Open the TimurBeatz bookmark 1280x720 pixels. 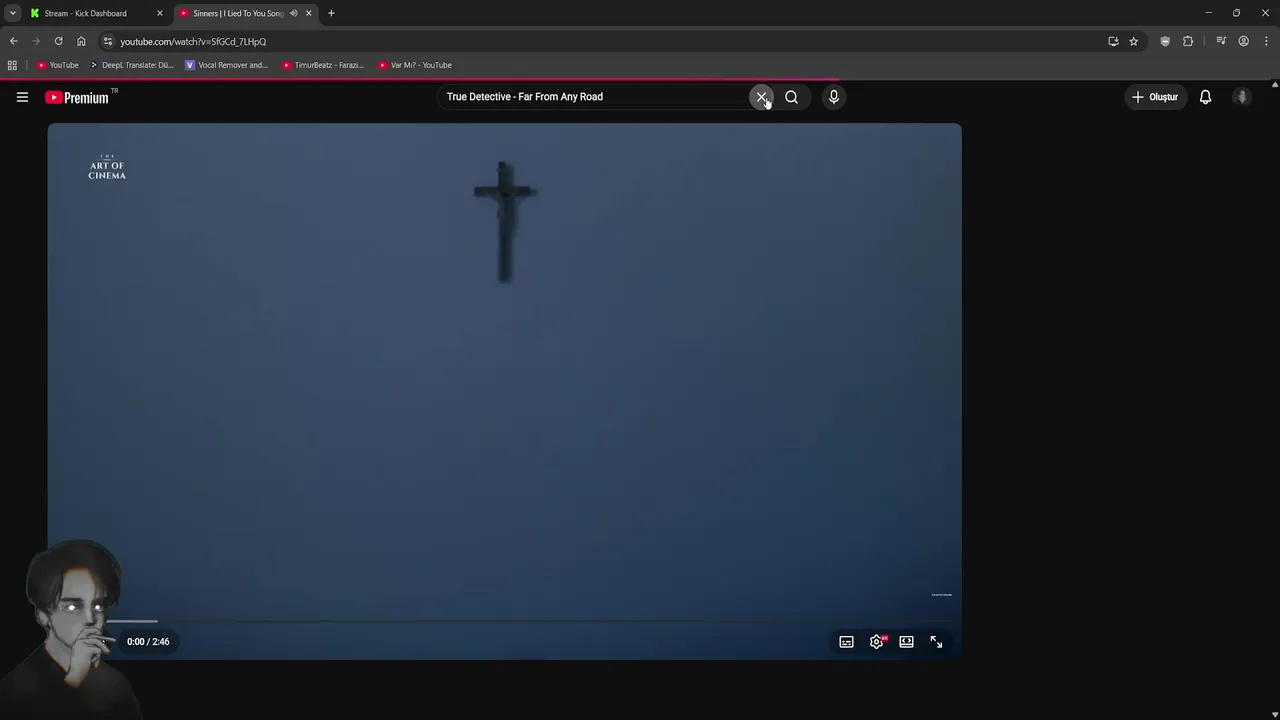pos(323,65)
